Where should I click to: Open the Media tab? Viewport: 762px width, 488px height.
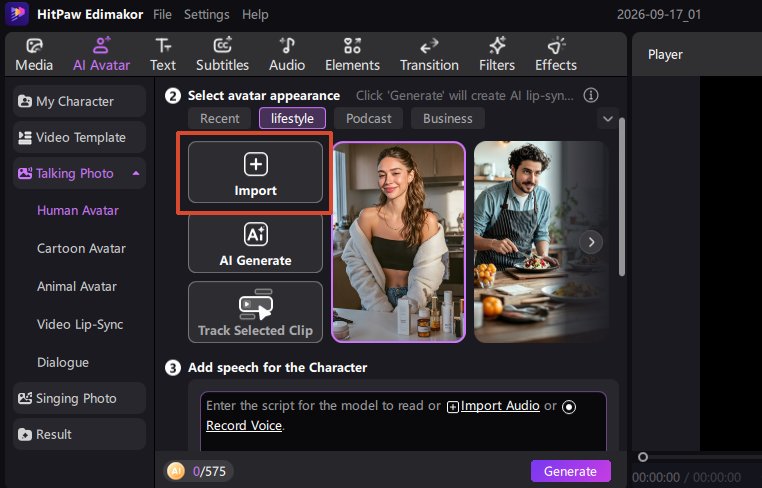[34, 54]
